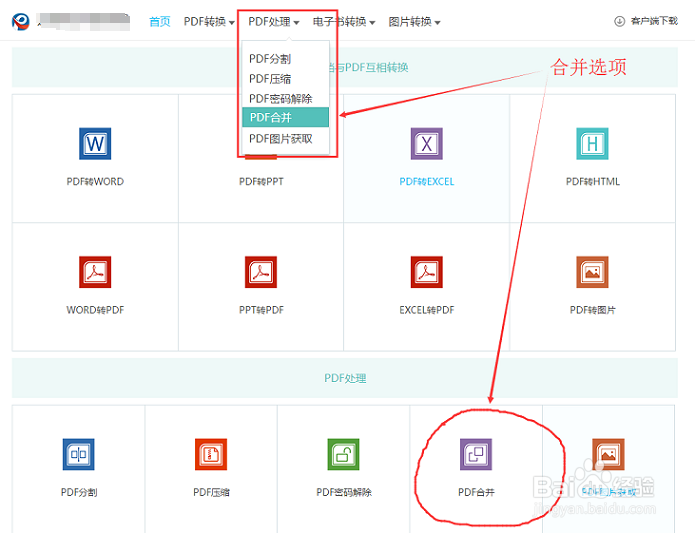This screenshot has height=533, width=695.
Task: Click the EXCEL转PDF label
Action: pyautogui.click(x=426, y=310)
